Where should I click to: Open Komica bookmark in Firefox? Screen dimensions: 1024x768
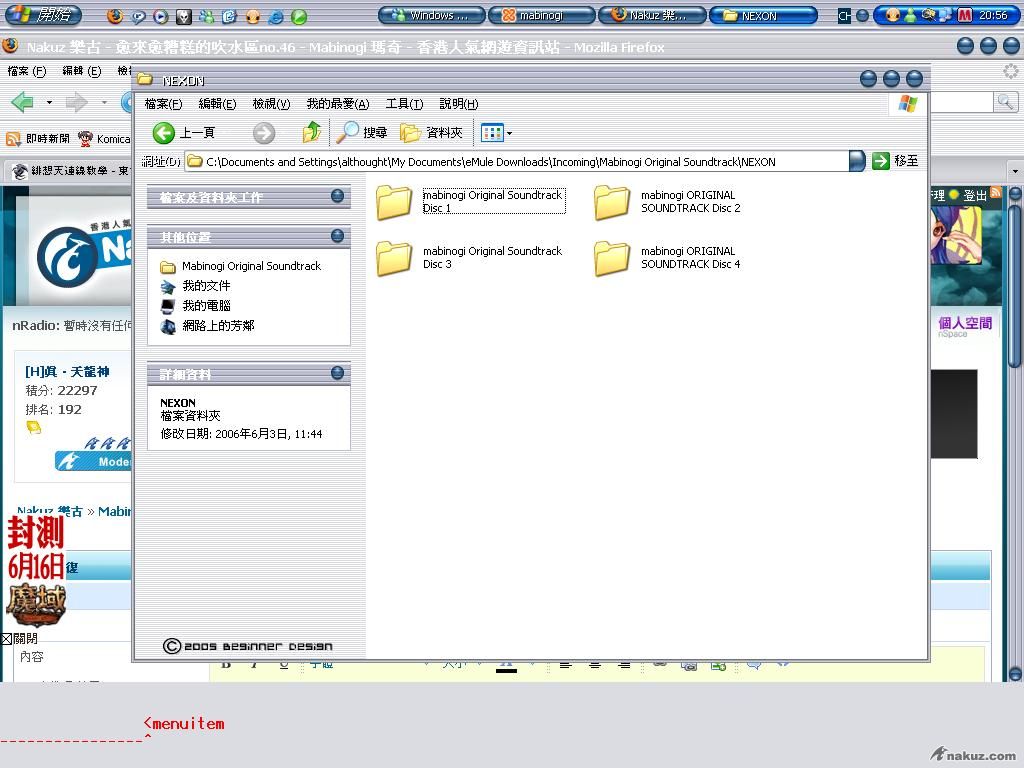point(104,138)
